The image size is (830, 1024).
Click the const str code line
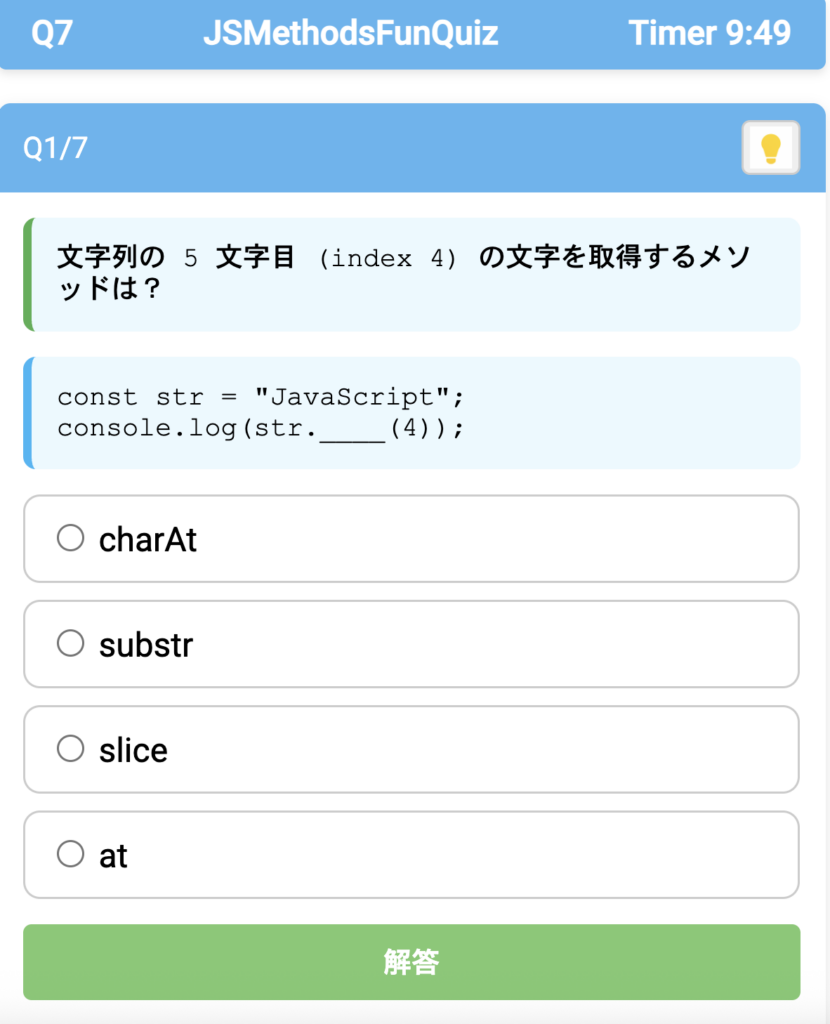click(260, 397)
